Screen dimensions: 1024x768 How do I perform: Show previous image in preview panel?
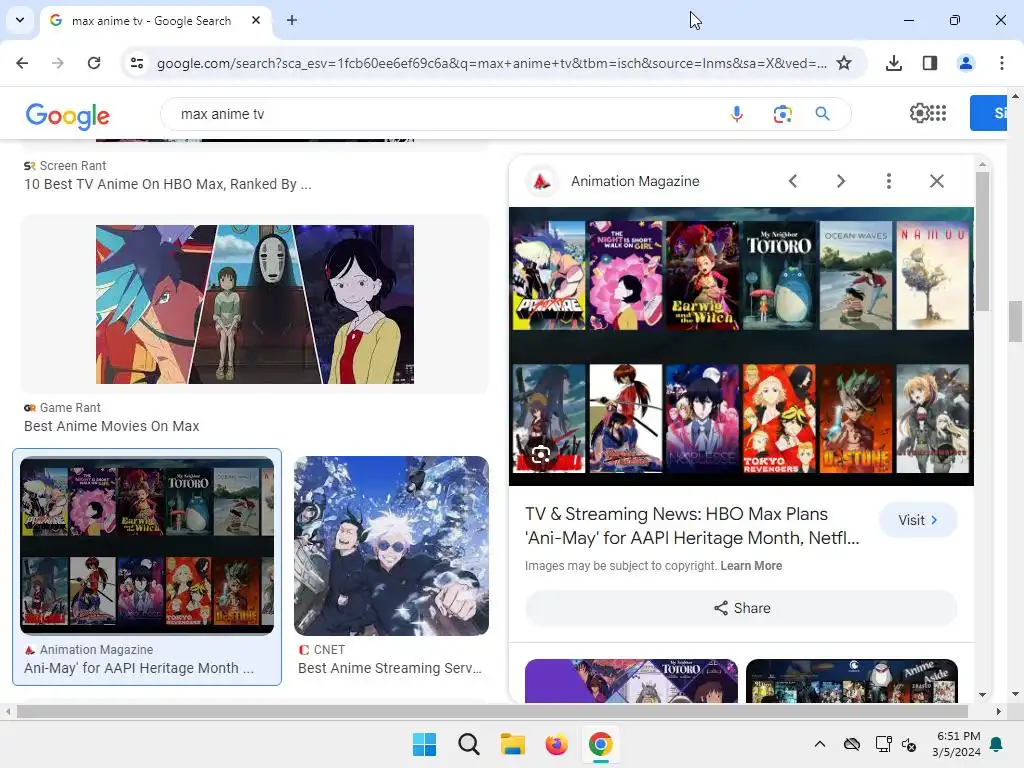click(x=793, y=181)
